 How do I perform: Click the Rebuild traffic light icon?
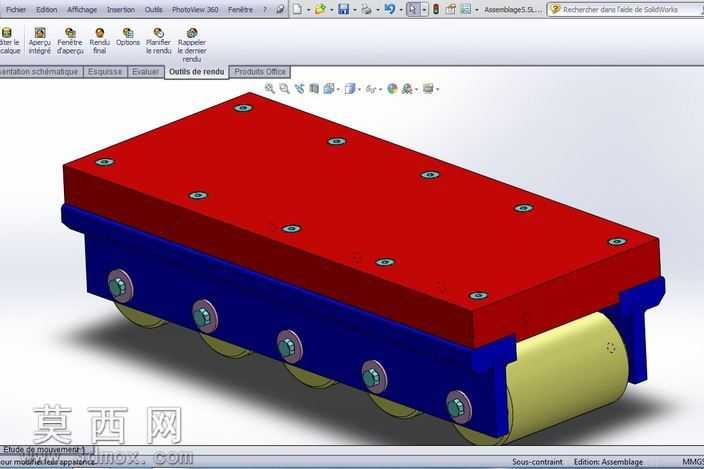tap(436, 9)
